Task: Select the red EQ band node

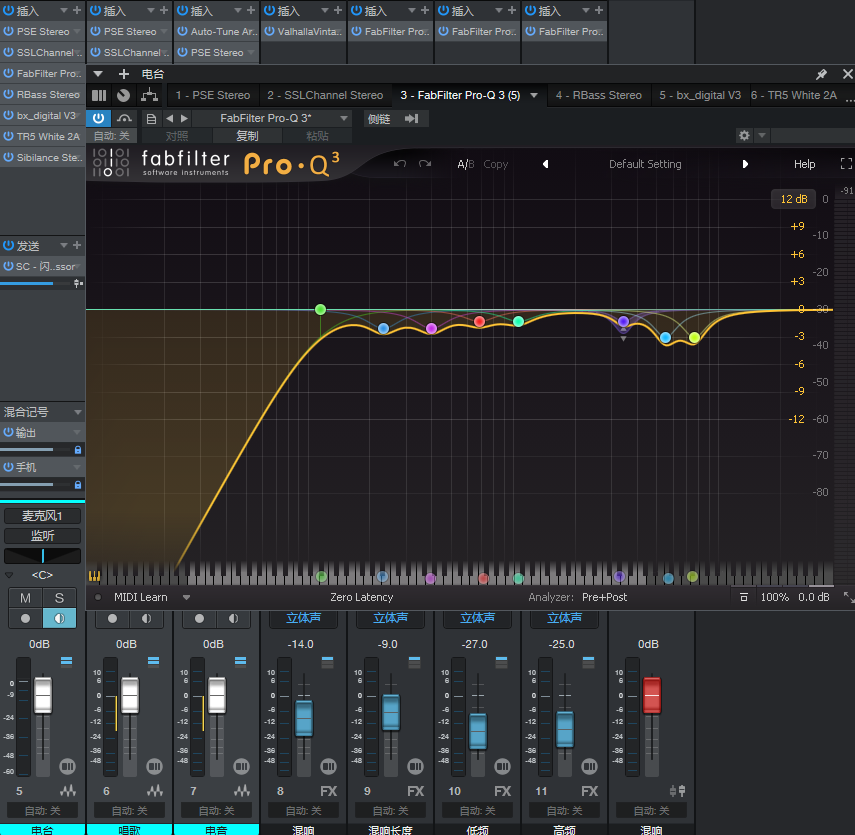Action: [479, 321]
